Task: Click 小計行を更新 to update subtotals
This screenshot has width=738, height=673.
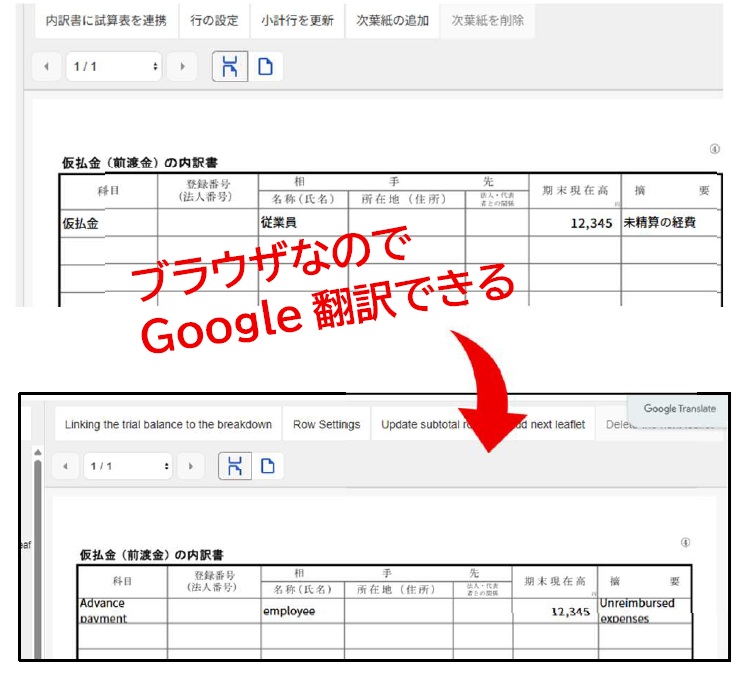Action: click(297, 21)
